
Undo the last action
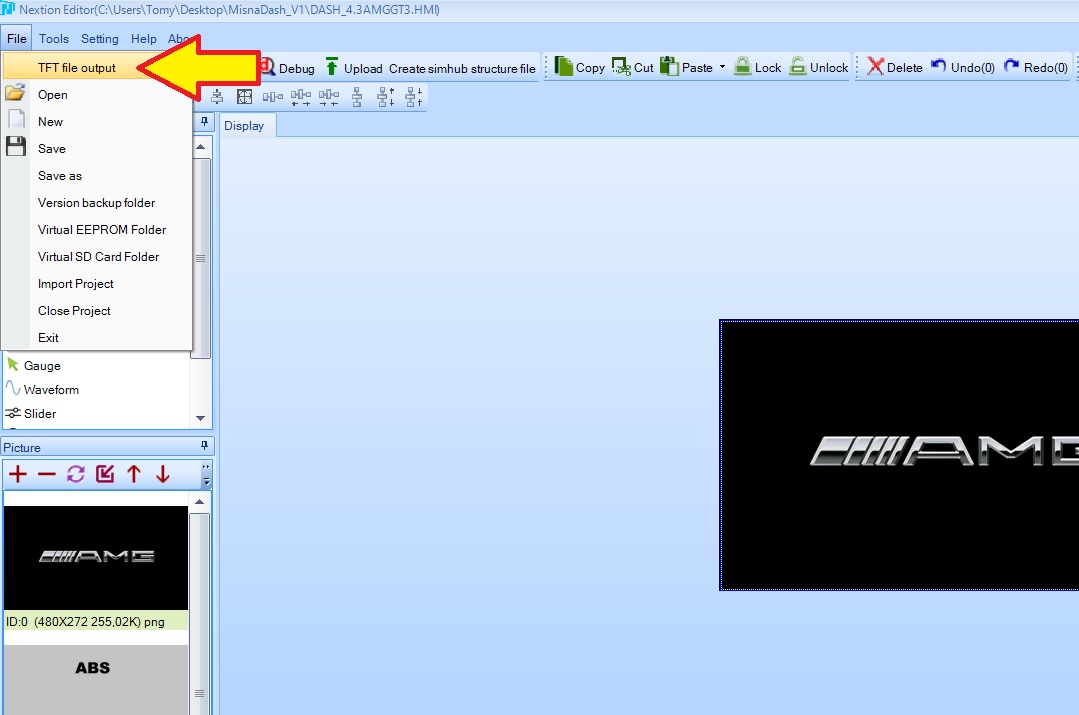pos(963,67)
